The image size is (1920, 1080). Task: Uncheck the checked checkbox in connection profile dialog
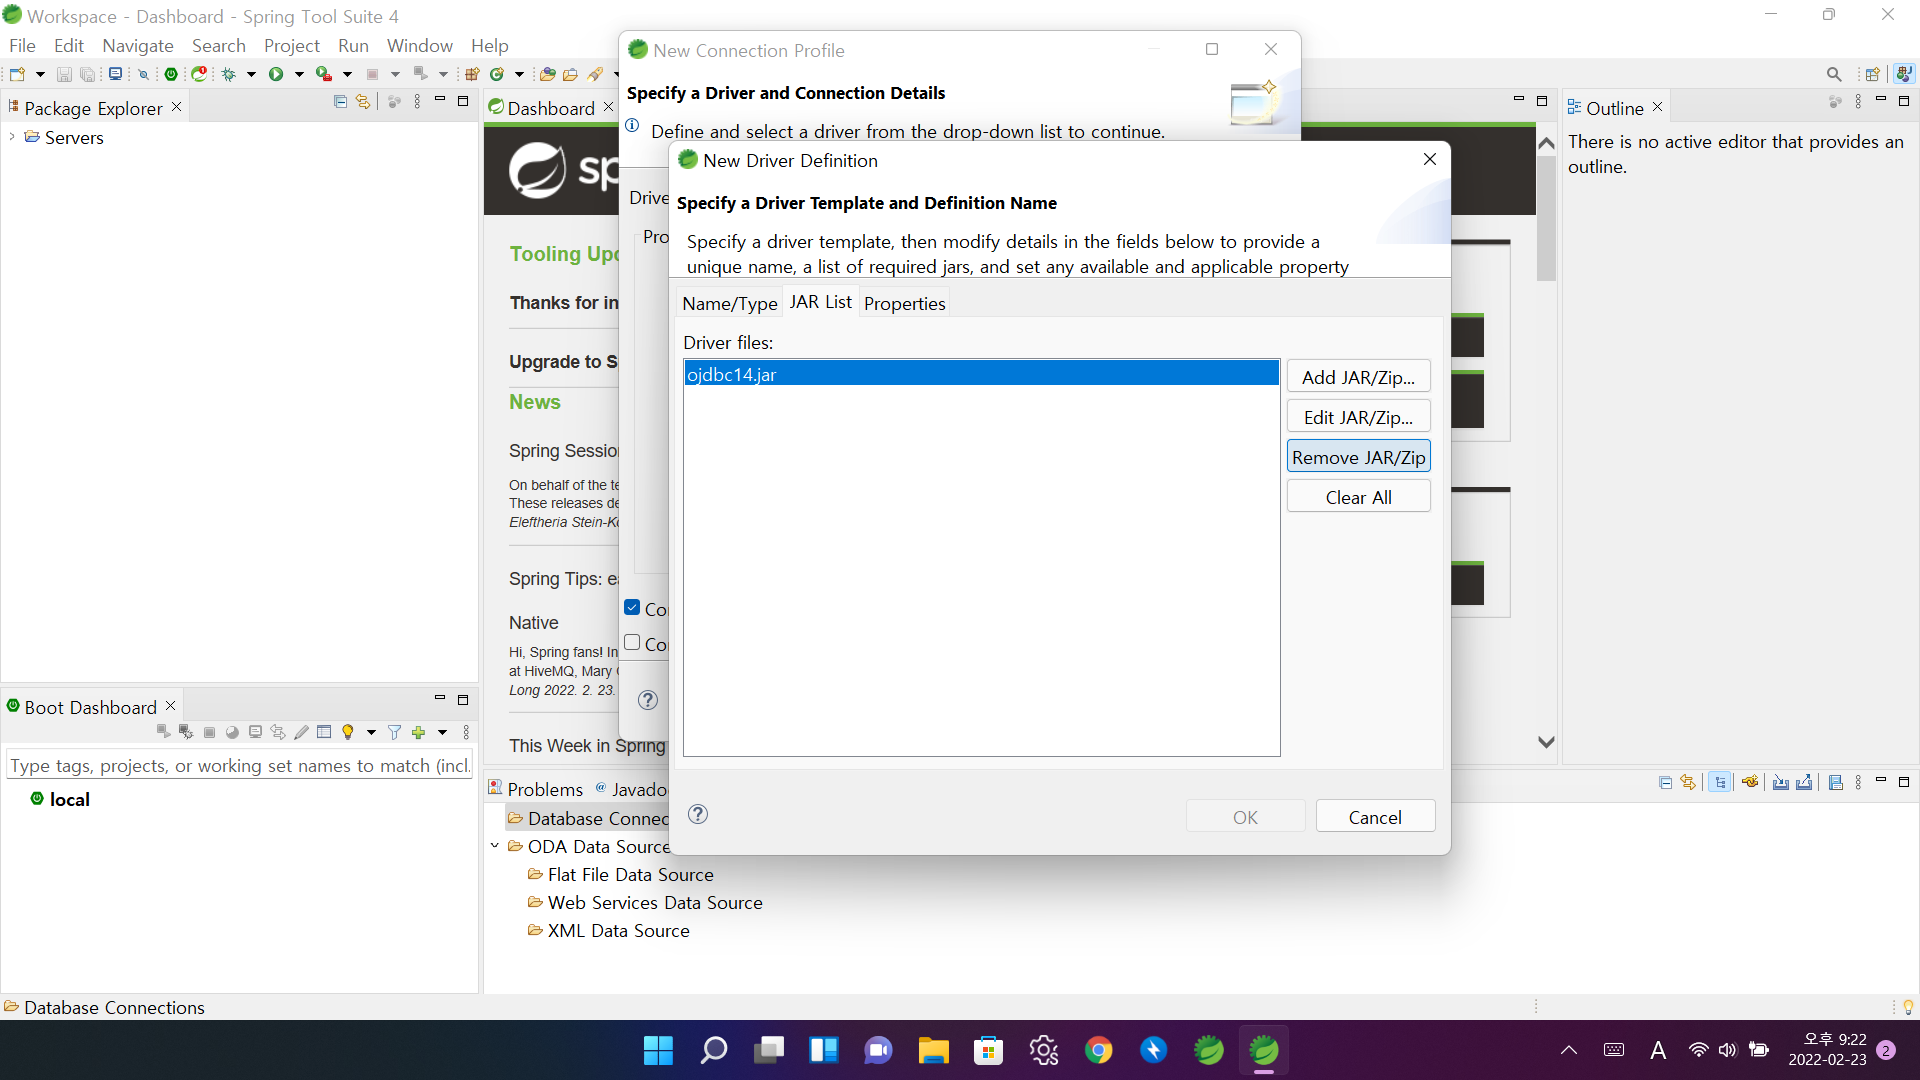[632, 607]
